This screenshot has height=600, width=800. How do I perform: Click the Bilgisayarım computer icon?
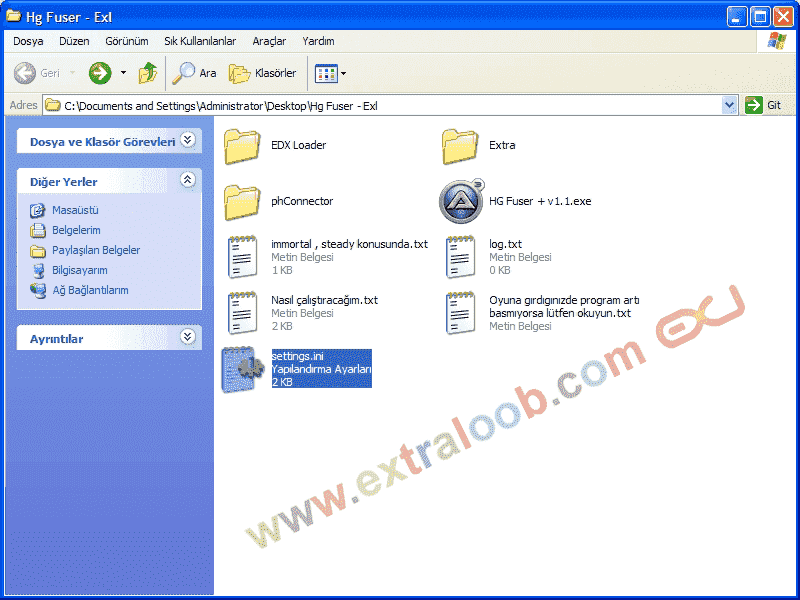[x=37, y=270]
